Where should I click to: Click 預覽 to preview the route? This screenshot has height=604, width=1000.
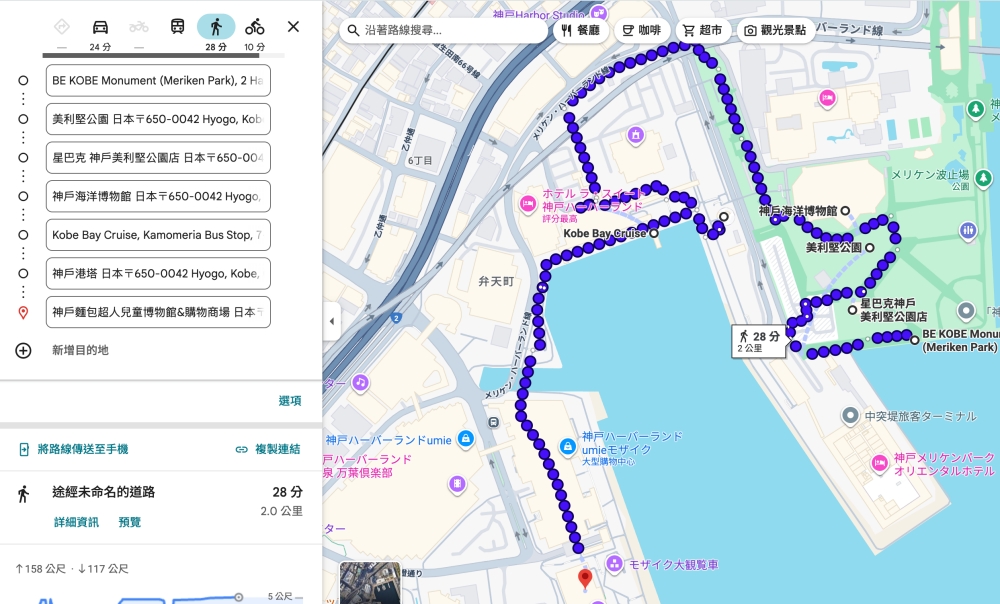click(129, 521)
